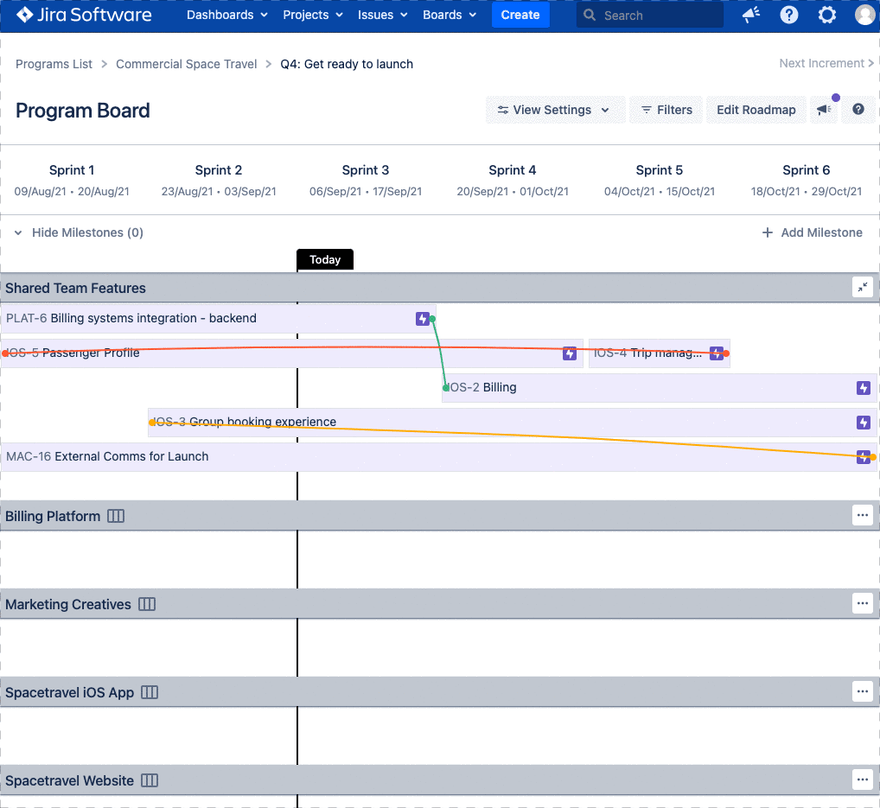
Task: Click the Program Board announcement megaphone icon
Action: coord(823,110)
